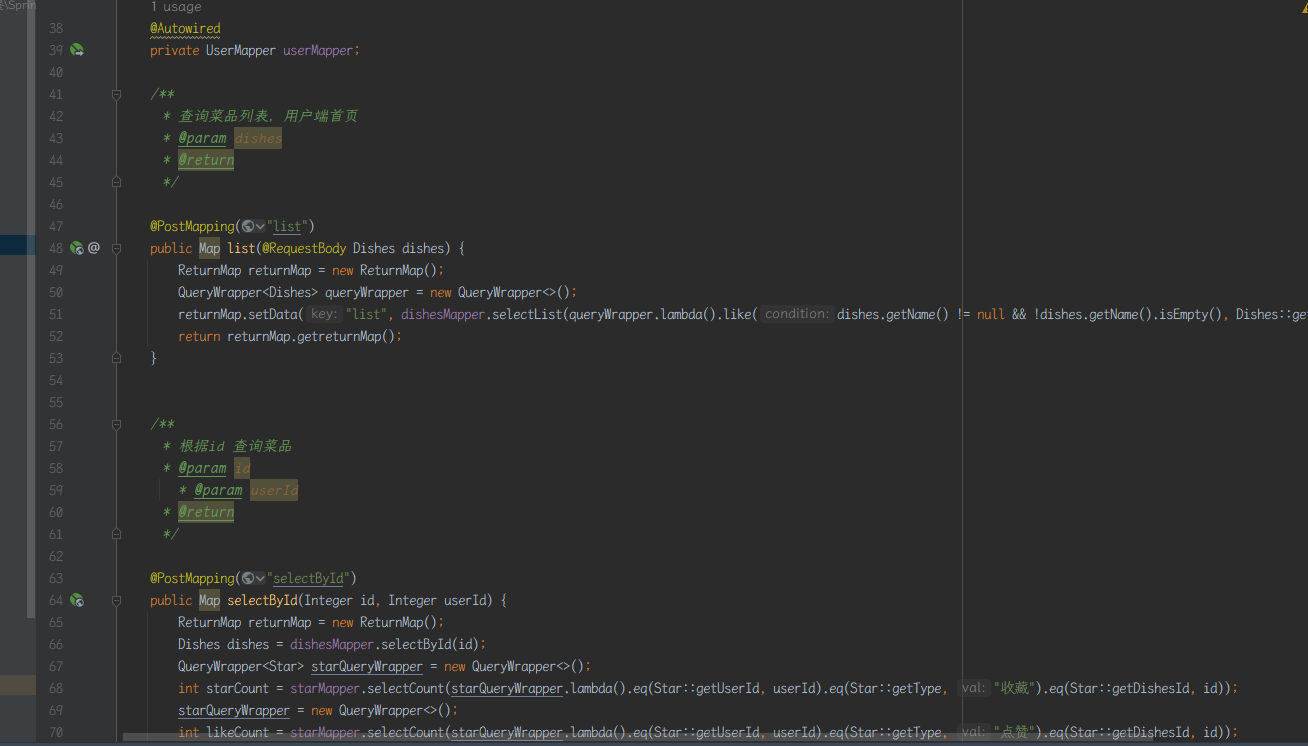Click the likeCount variable on line 70
The image size is (1308, 746).
237,732
